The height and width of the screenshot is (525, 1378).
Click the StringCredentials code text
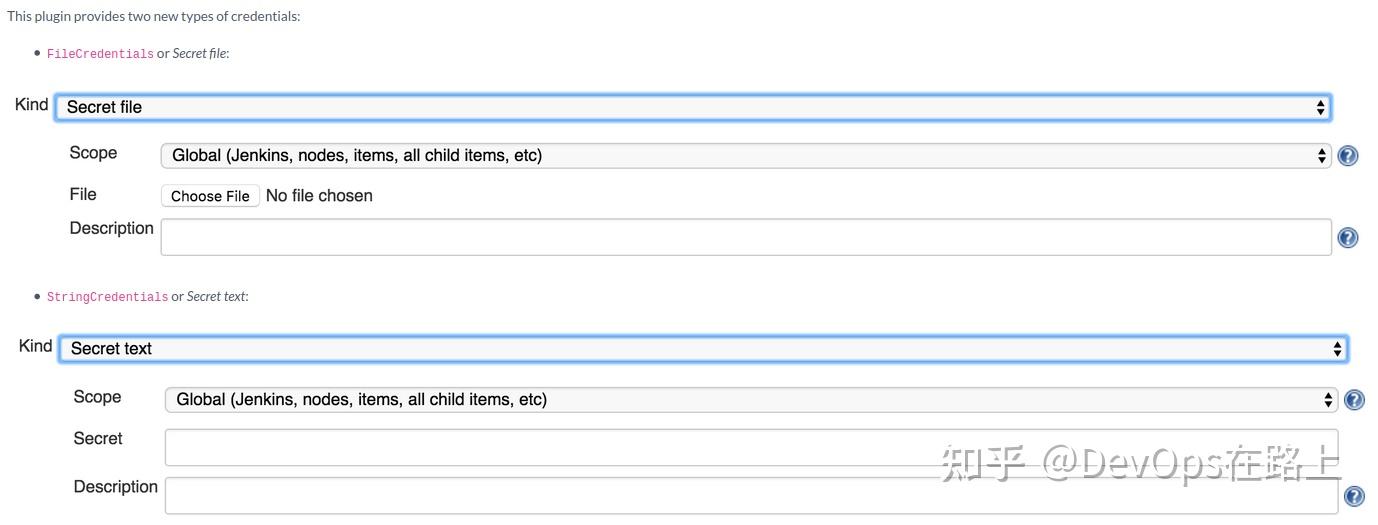click(x=107, y=297)
